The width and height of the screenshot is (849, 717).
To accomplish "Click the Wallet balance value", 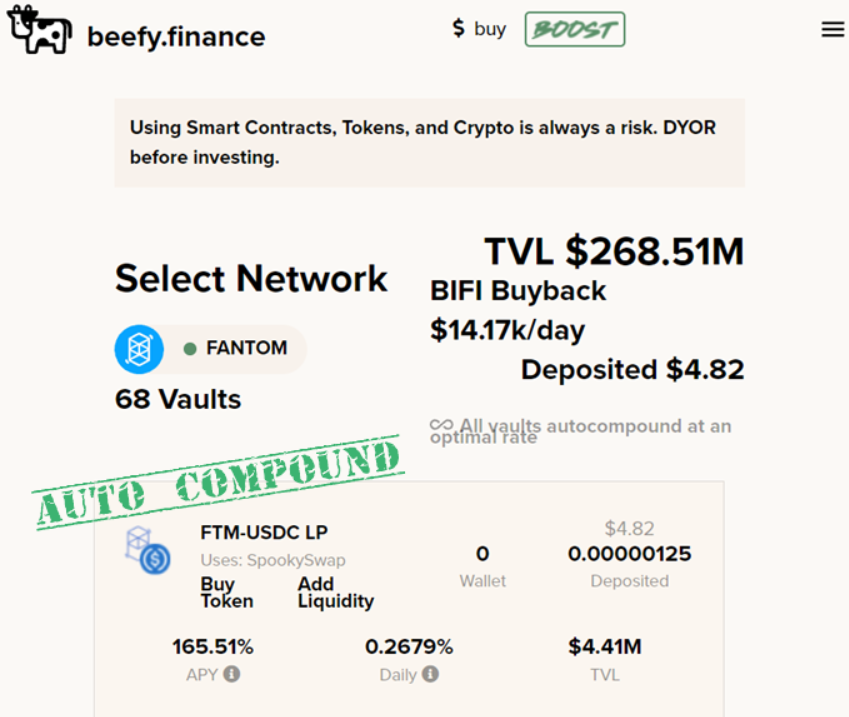I will tap(482, 554).
